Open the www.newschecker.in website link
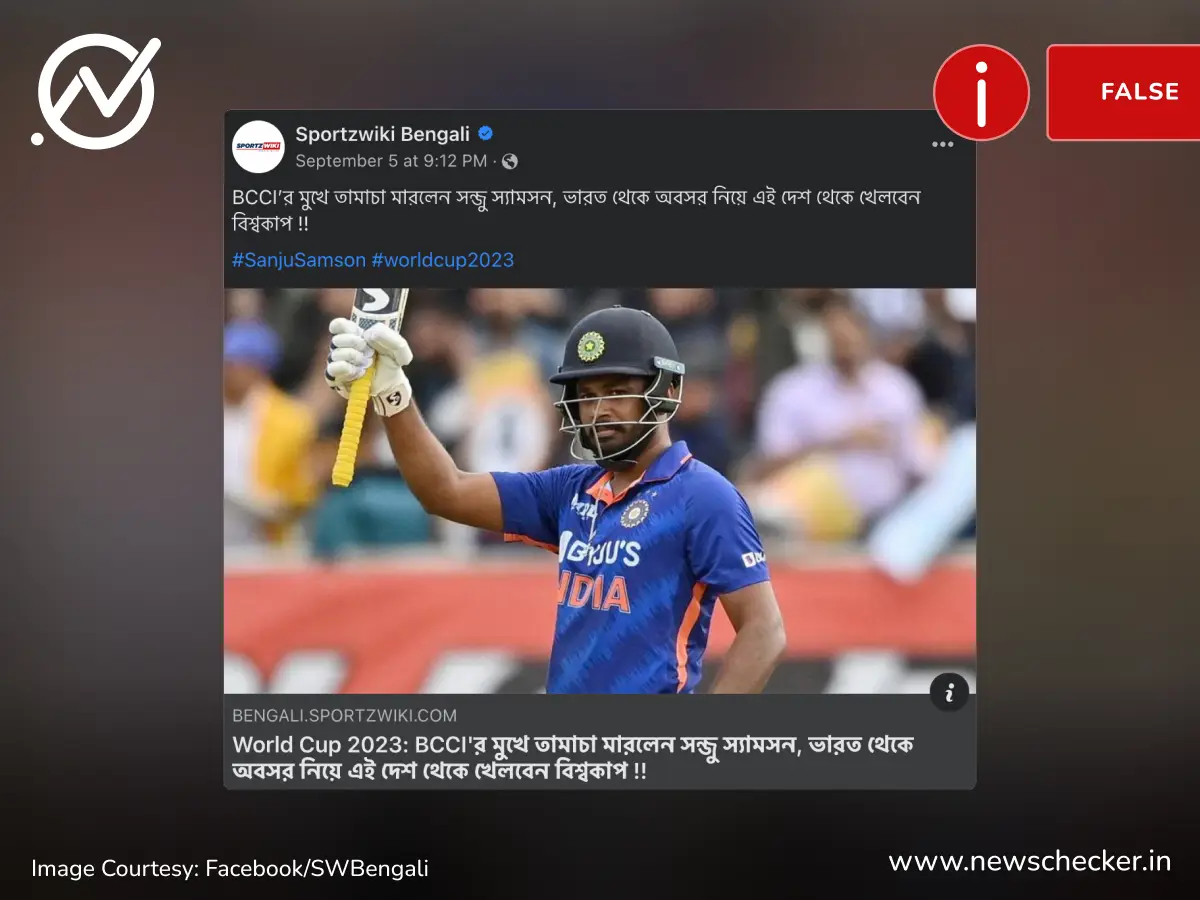 tap(1030, 861)
